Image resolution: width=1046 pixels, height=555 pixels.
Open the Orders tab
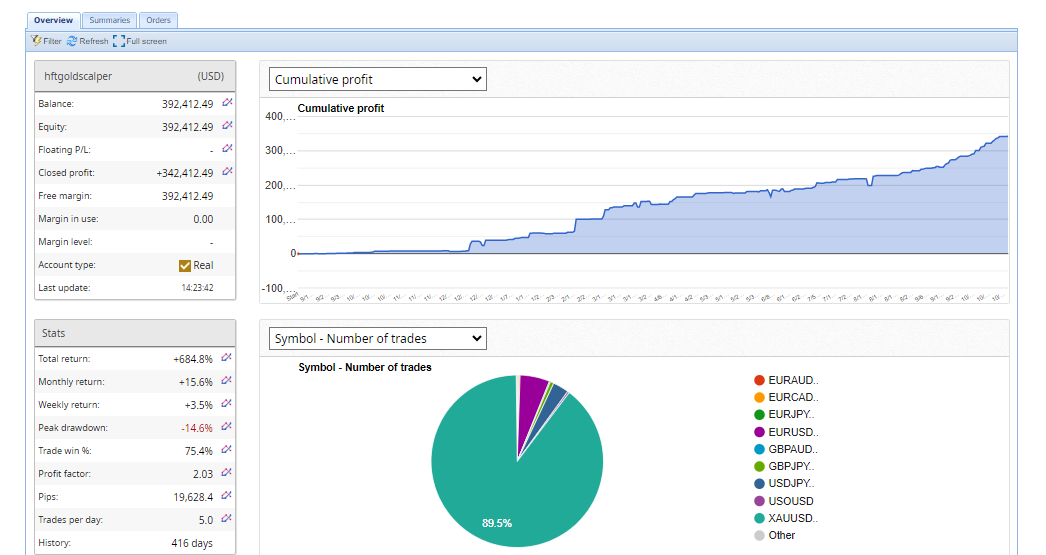coord(158,20)
